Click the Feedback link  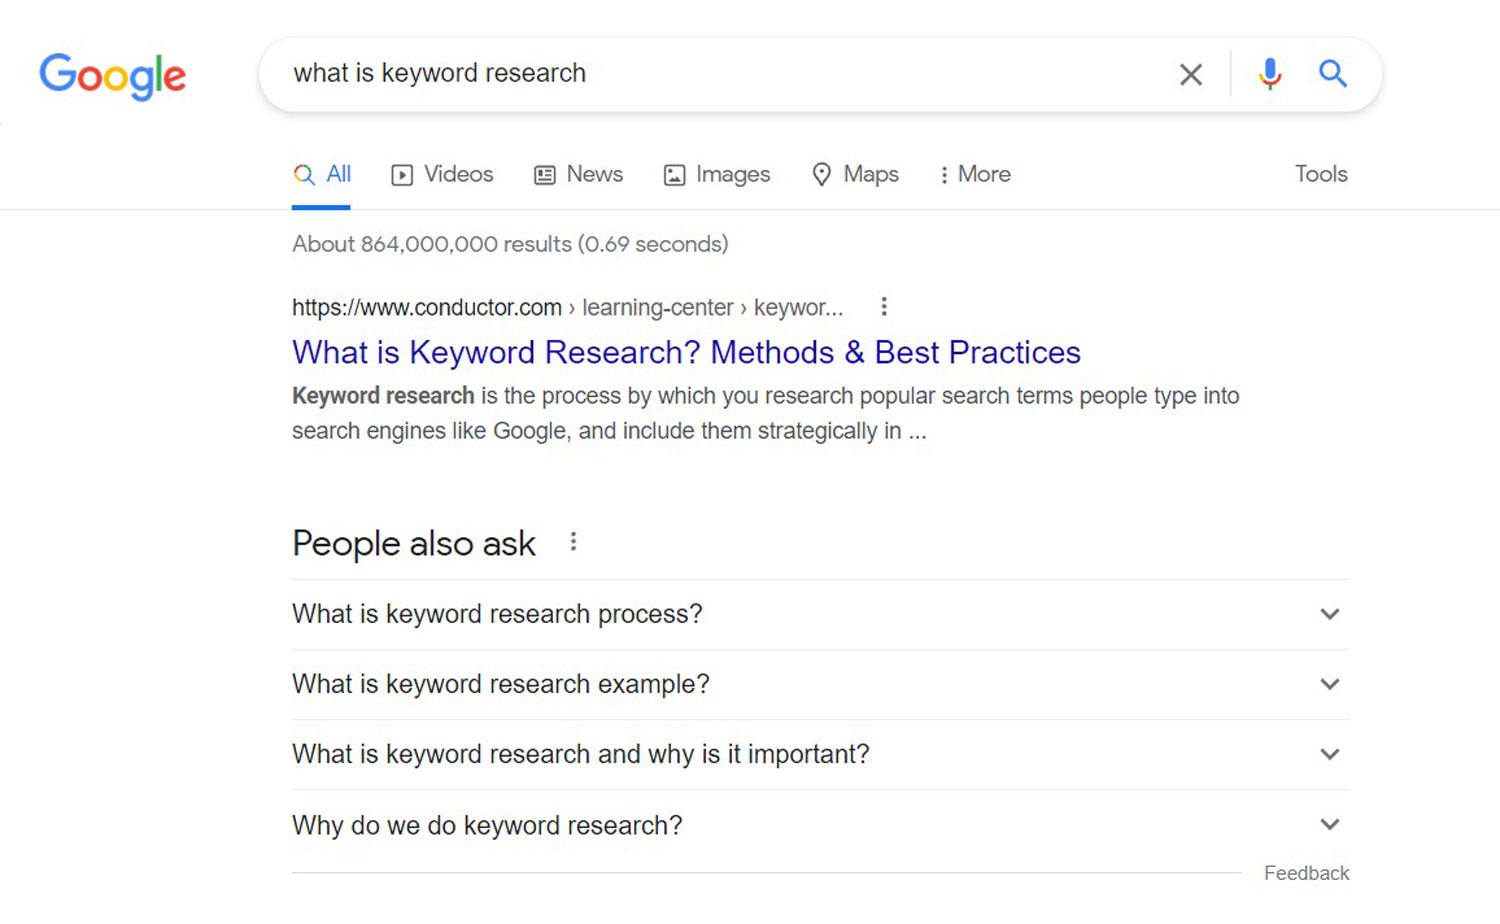pos(1306,873)
